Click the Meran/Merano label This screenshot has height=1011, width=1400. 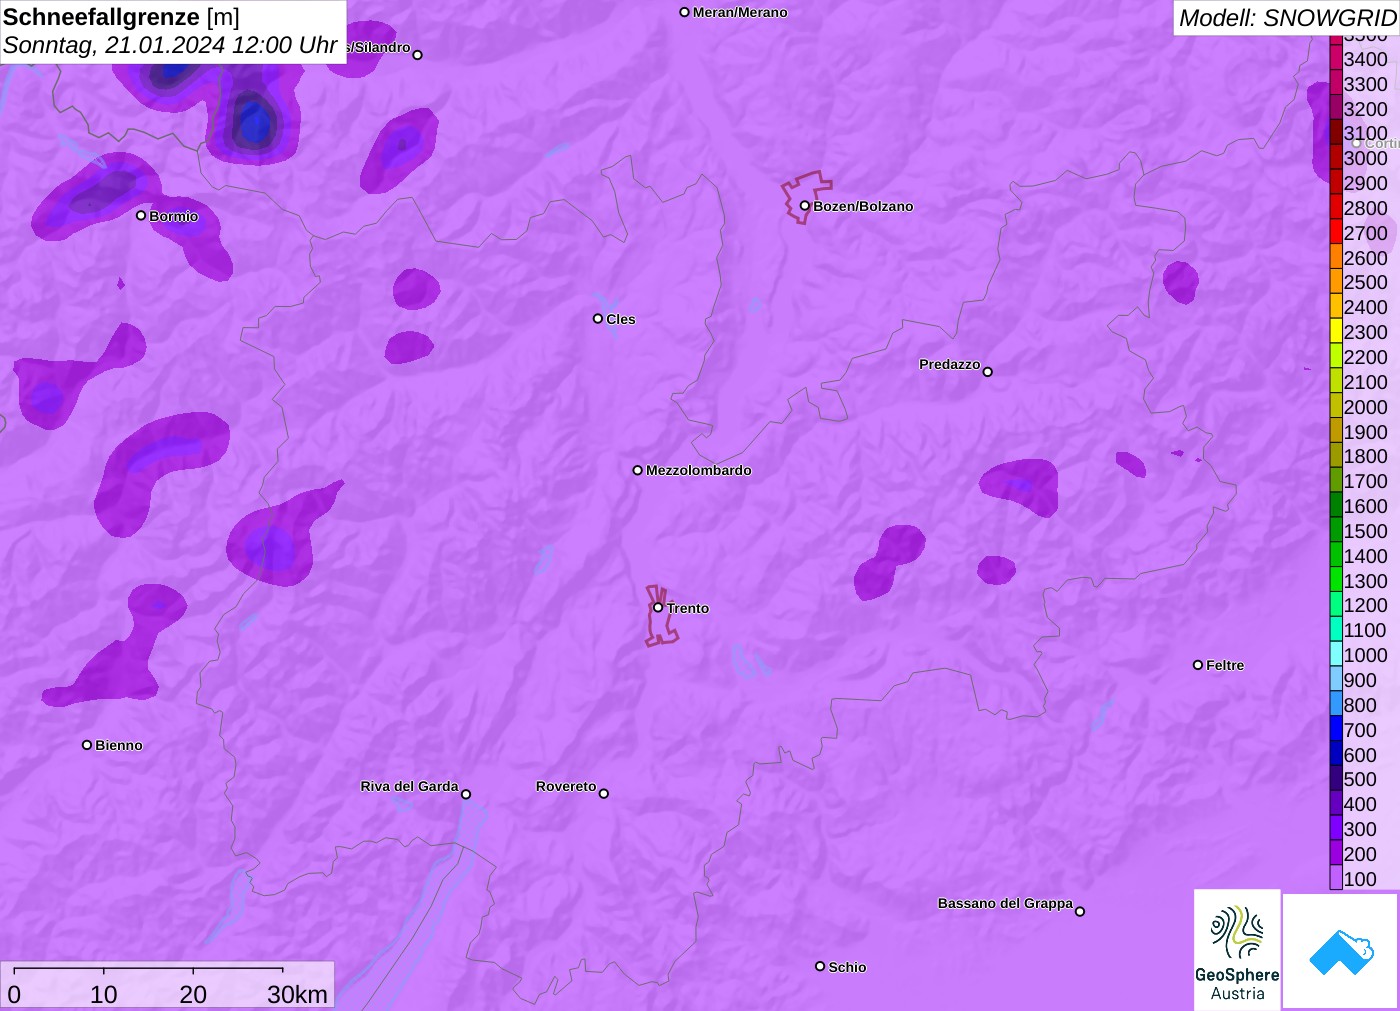(740, 12)
